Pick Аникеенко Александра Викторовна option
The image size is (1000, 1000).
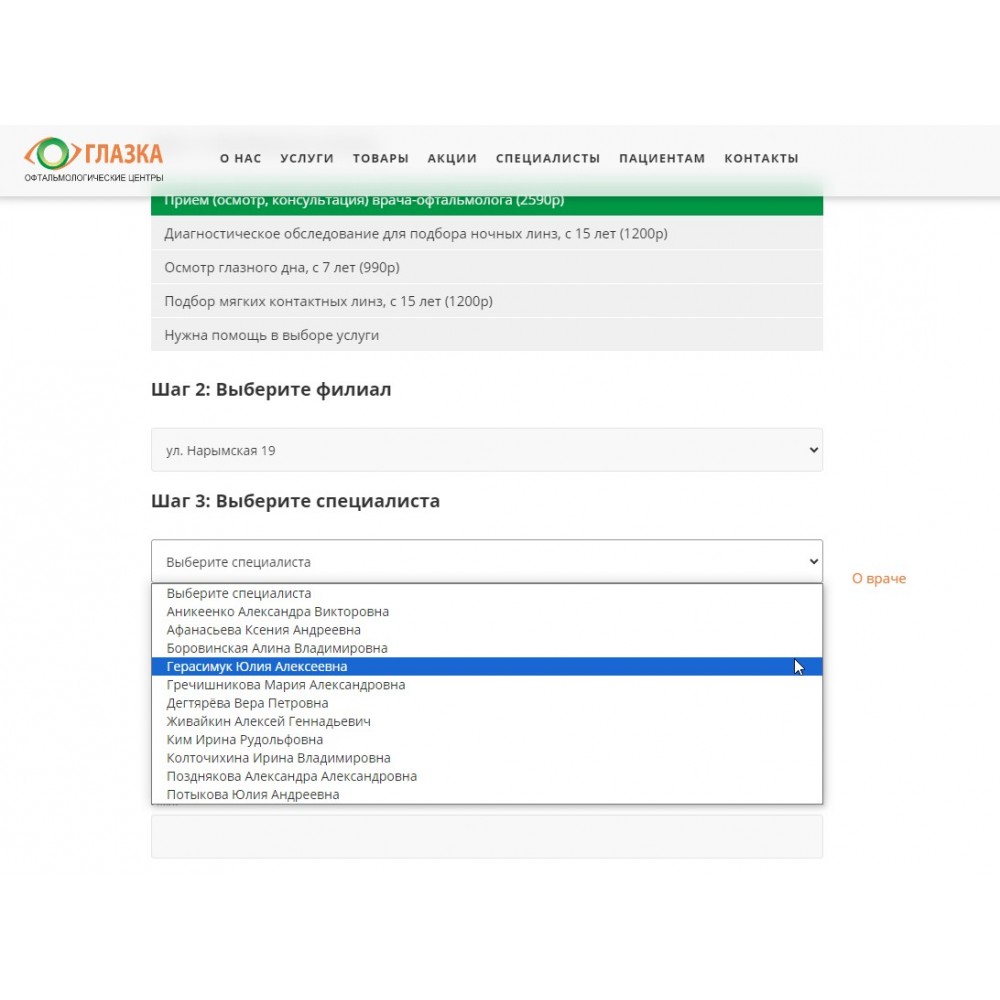click(278, 611)
